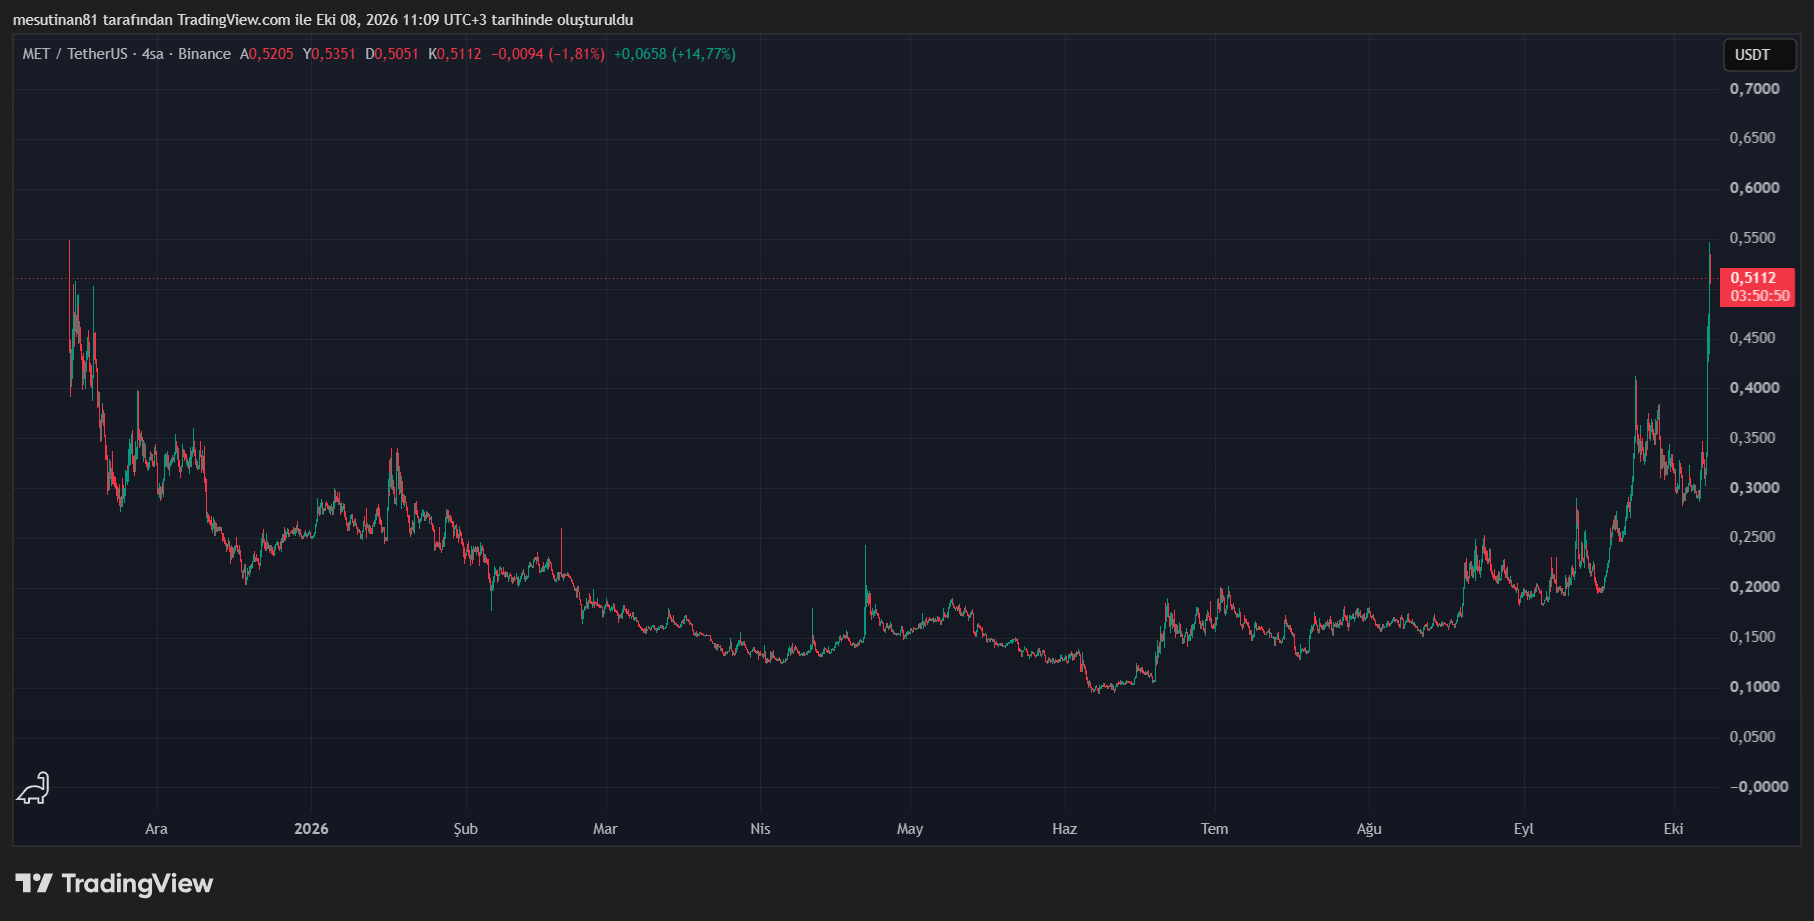Image resolution: width=1814 pixels, height=921 pixels.
Task: Click the Nis month label
Action: (x=760, y=829)
